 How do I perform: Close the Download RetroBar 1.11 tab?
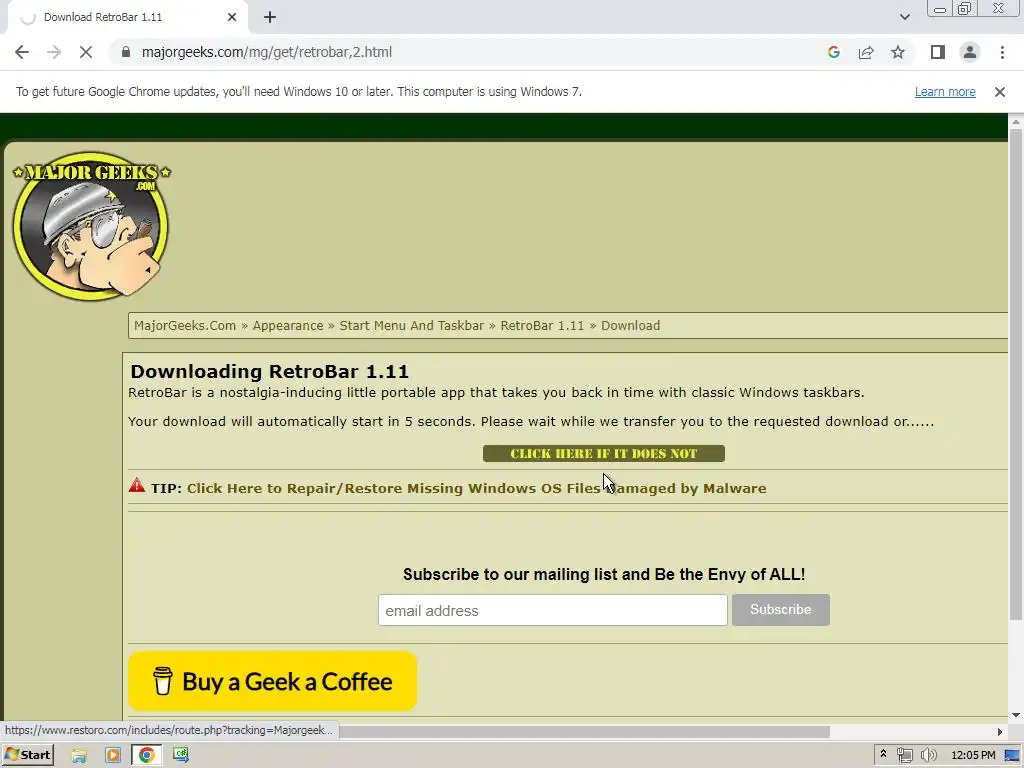tap(232, 17)
